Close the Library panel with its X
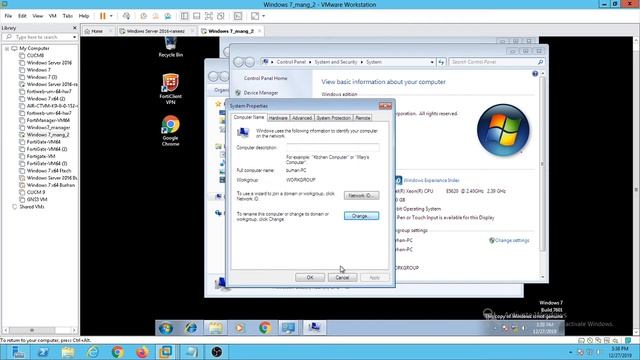The width and height of the screenshot is (640, 360). coord(75,28)
